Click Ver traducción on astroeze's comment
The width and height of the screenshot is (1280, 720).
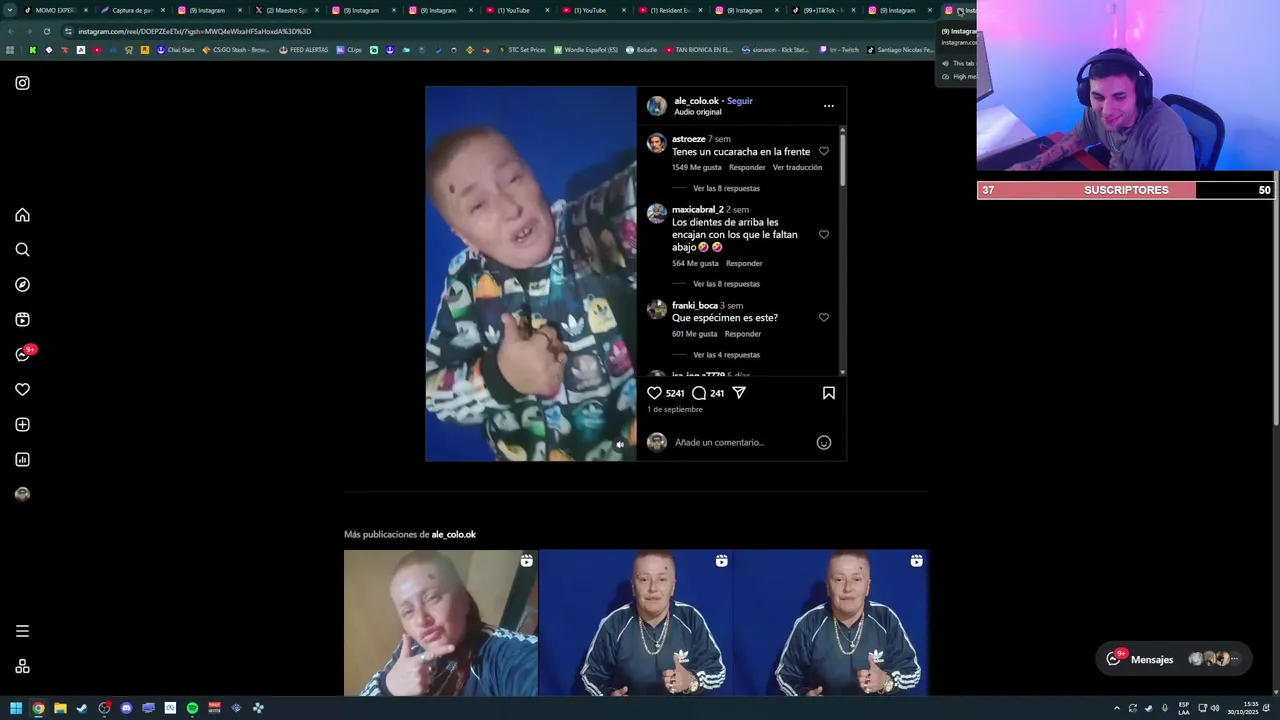point(797,167)
